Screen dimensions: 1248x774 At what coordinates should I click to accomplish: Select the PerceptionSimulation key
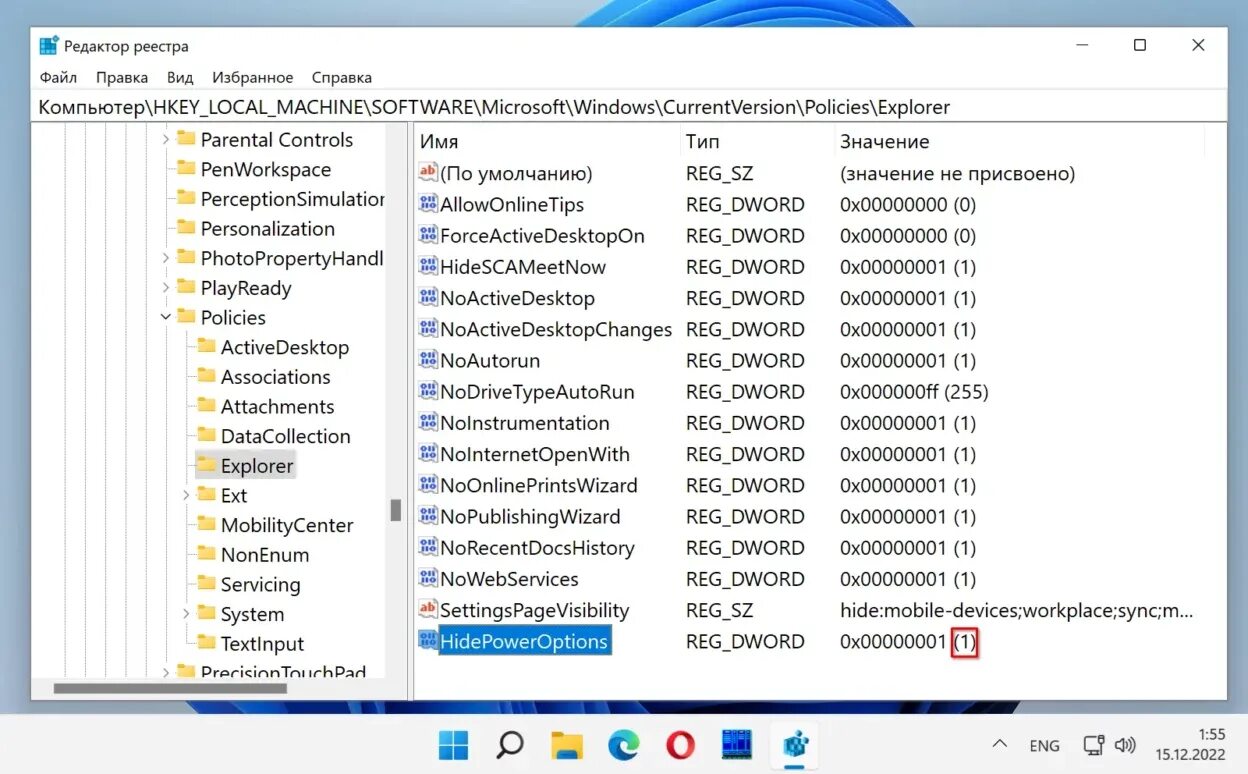[x=292, y=199]
